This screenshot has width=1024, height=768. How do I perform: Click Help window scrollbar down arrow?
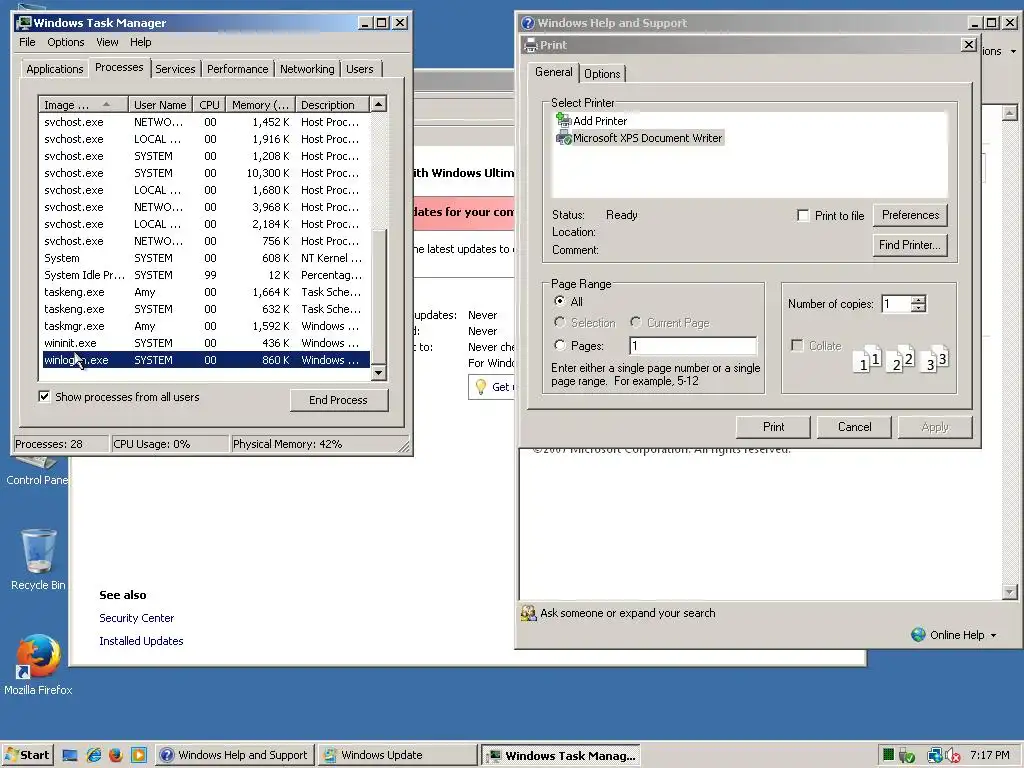1010,592
